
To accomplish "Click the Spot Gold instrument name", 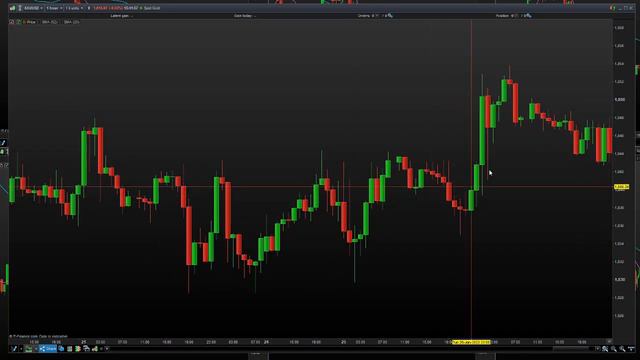I will [x=152, y=8].
